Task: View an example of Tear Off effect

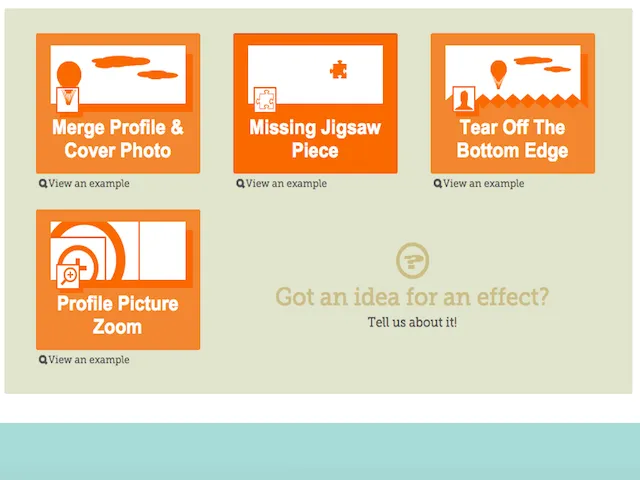Action: coord(483,184)
